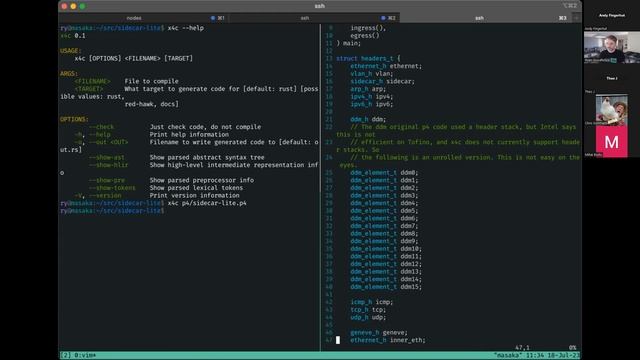Click 'Andy Fingerhut' participant name label

(611, 16)
